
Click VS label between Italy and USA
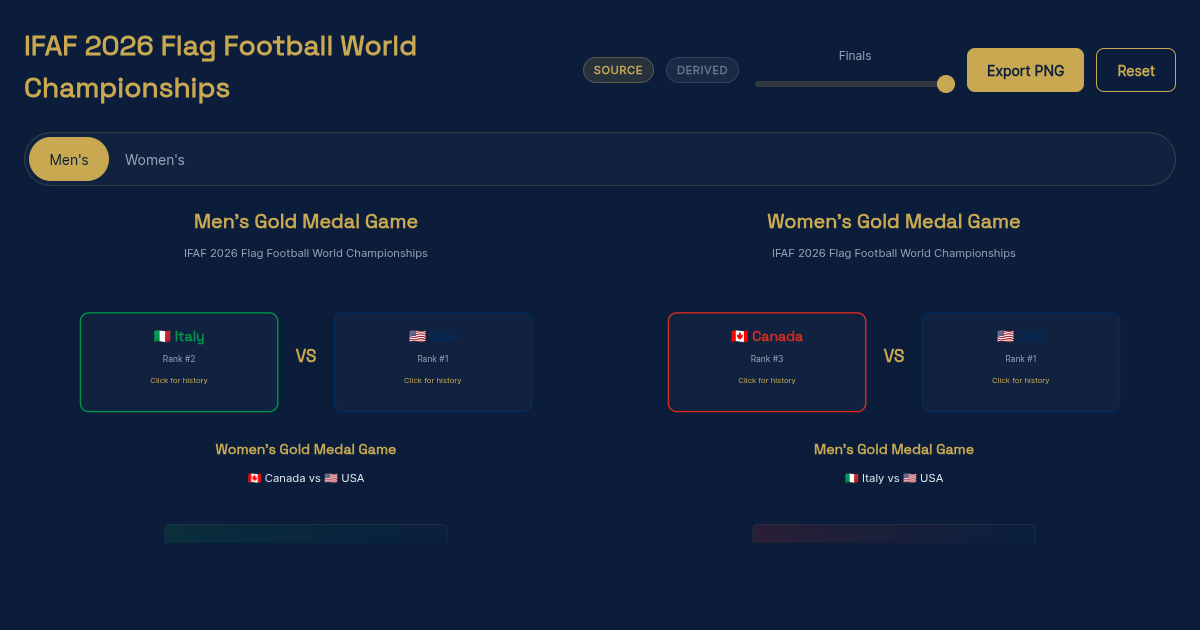(x=306, y=356)
